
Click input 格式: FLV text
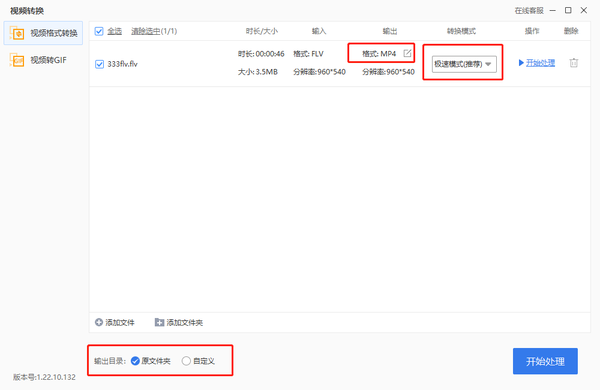click(x=308, y=54)
